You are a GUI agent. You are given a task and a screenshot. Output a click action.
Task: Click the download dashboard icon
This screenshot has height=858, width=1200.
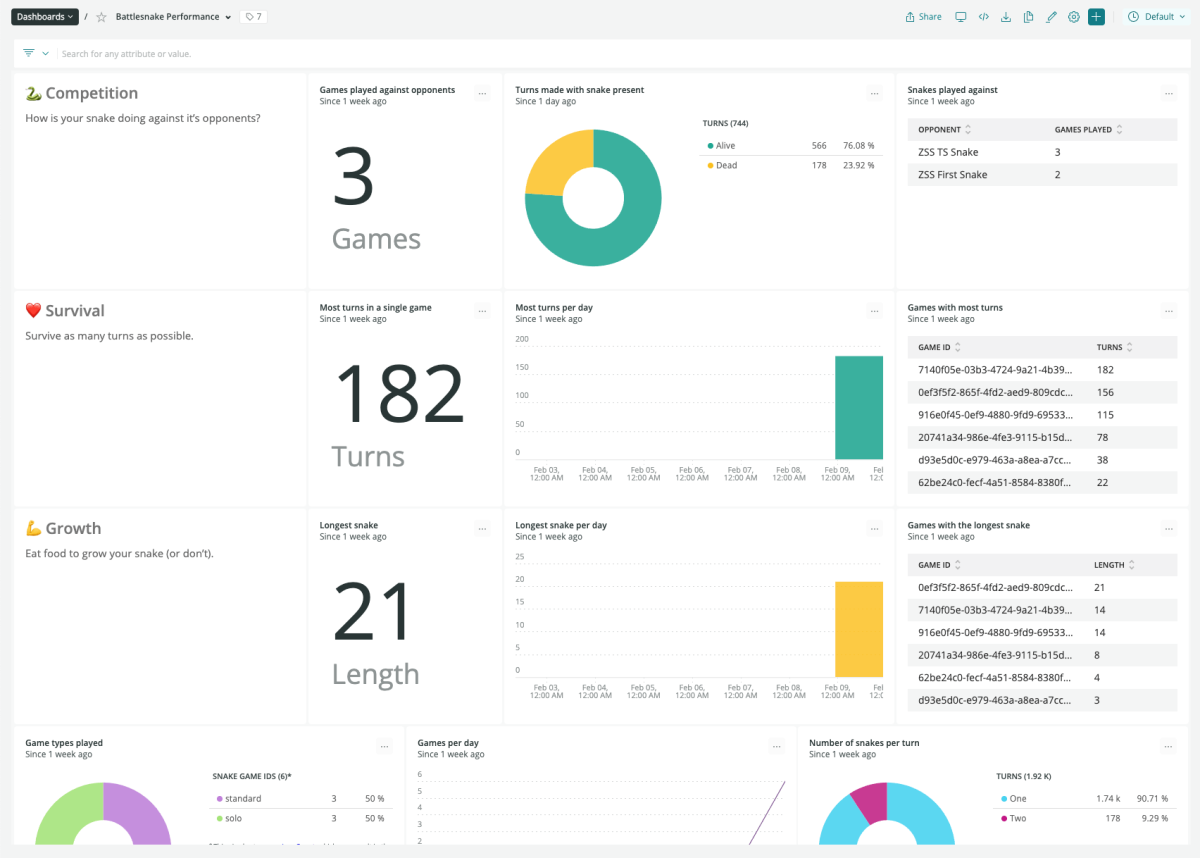point(1006,17)
